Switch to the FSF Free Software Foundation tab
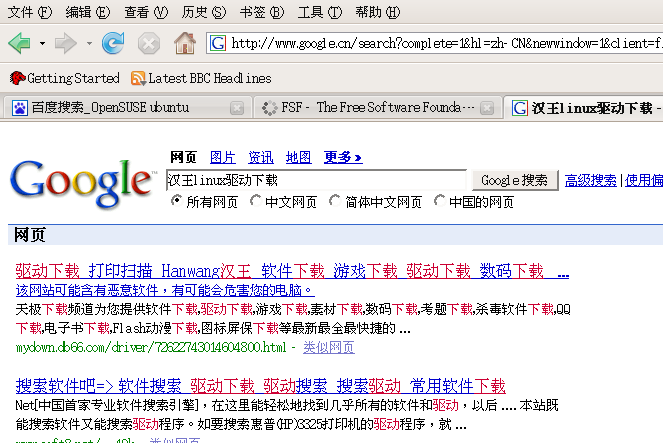663x443 pixels. pyautogui.click(x=378, y=108)
